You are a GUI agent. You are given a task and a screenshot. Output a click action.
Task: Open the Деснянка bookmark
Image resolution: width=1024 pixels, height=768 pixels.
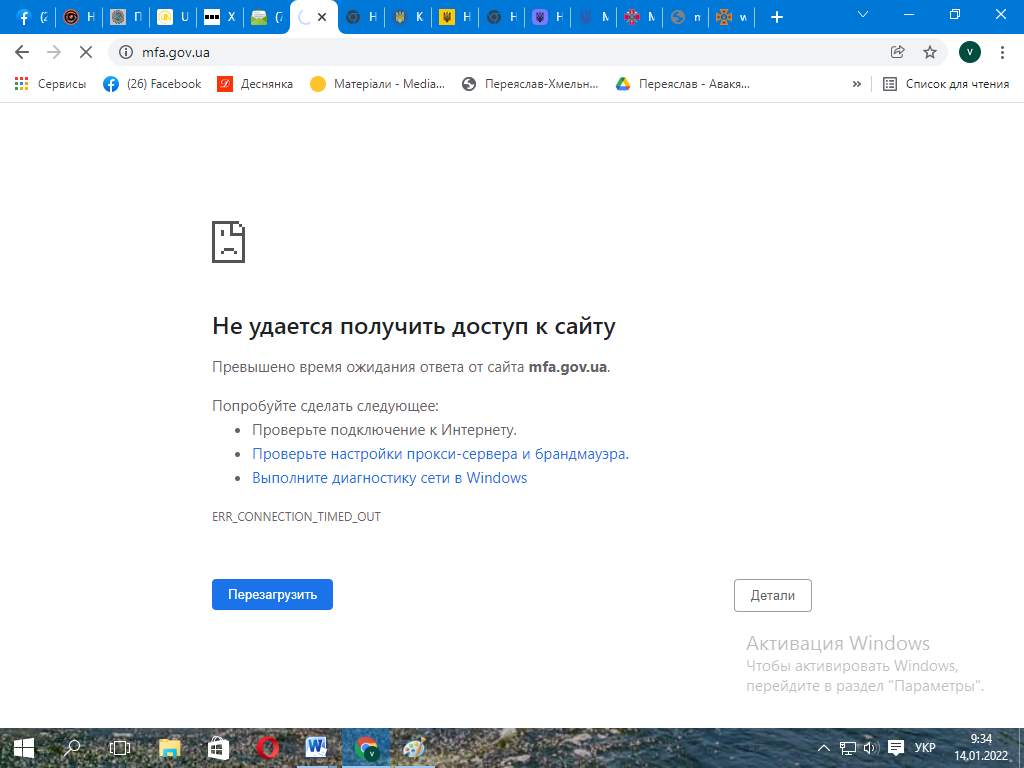256,84
